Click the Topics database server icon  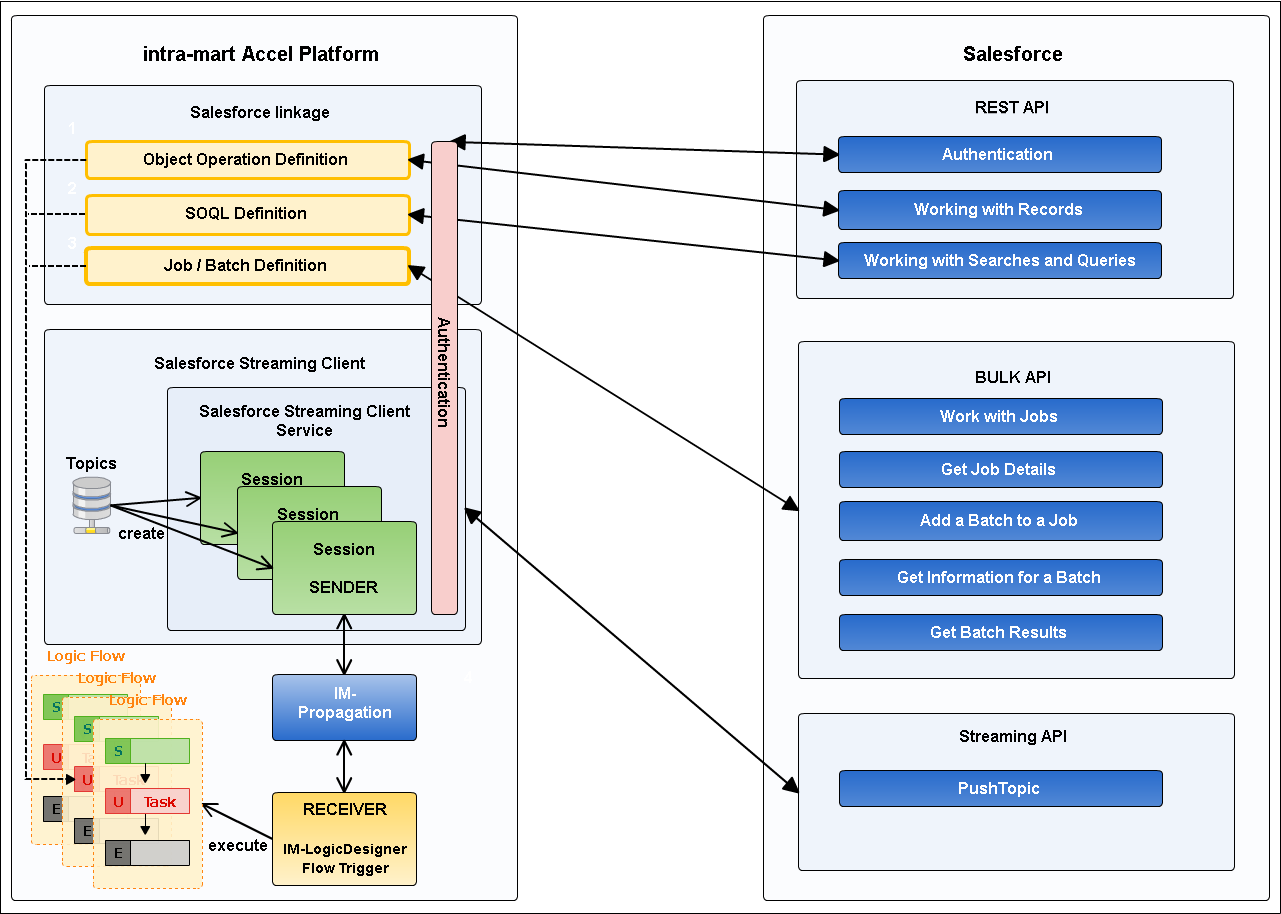click(x=92, y=505)
